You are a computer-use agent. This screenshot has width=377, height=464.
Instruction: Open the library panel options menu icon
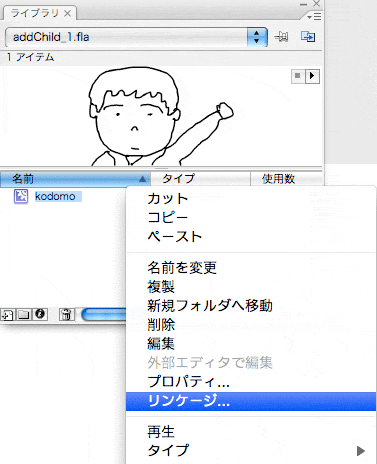tap(314, 16)
